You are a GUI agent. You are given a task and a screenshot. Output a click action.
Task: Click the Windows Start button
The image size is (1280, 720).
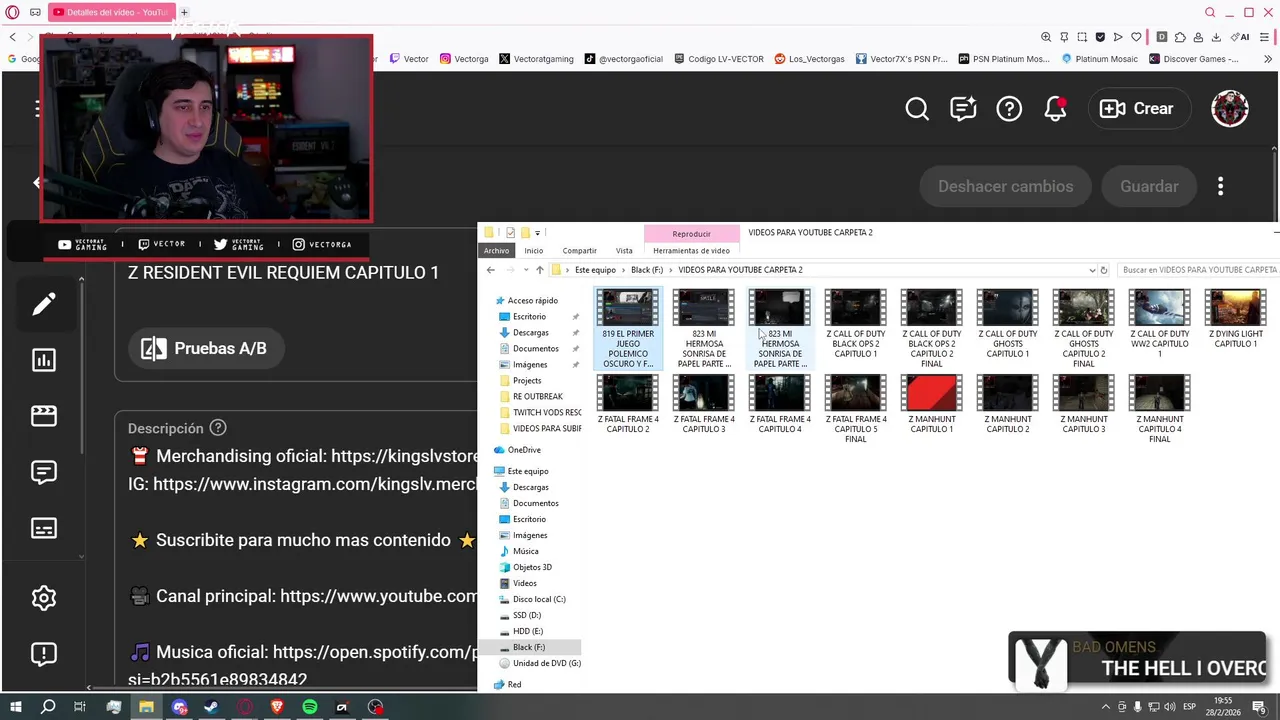click(x=16, y=707)
